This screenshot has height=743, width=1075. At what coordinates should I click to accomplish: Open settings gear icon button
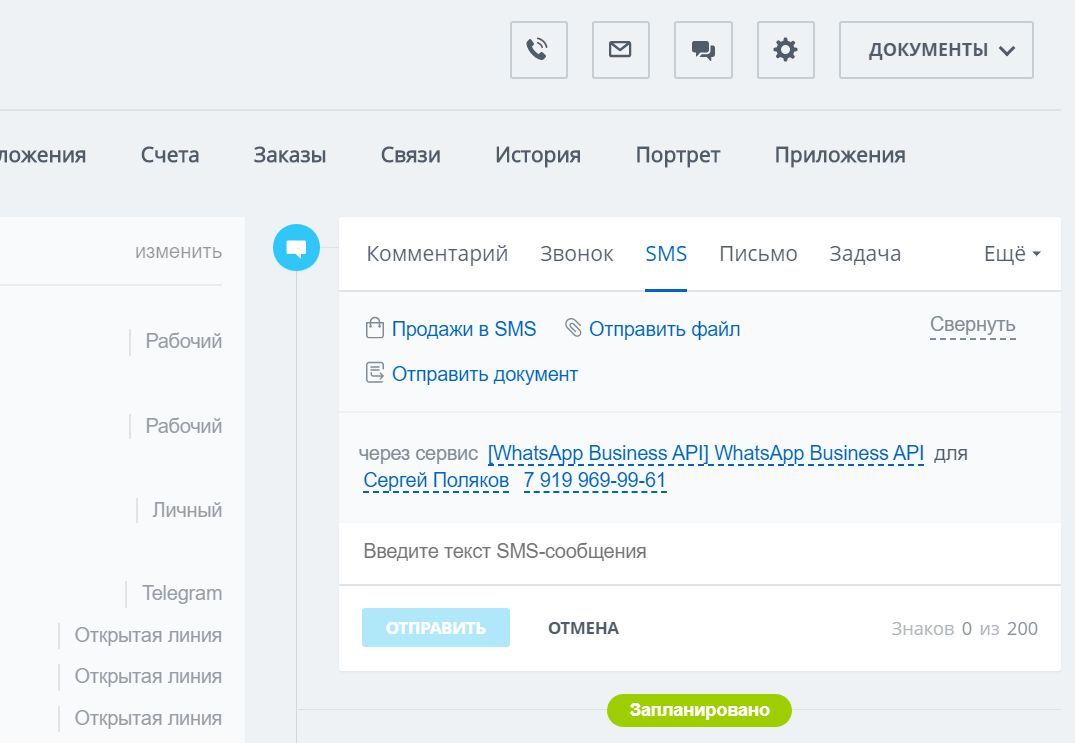coord(785,50)
